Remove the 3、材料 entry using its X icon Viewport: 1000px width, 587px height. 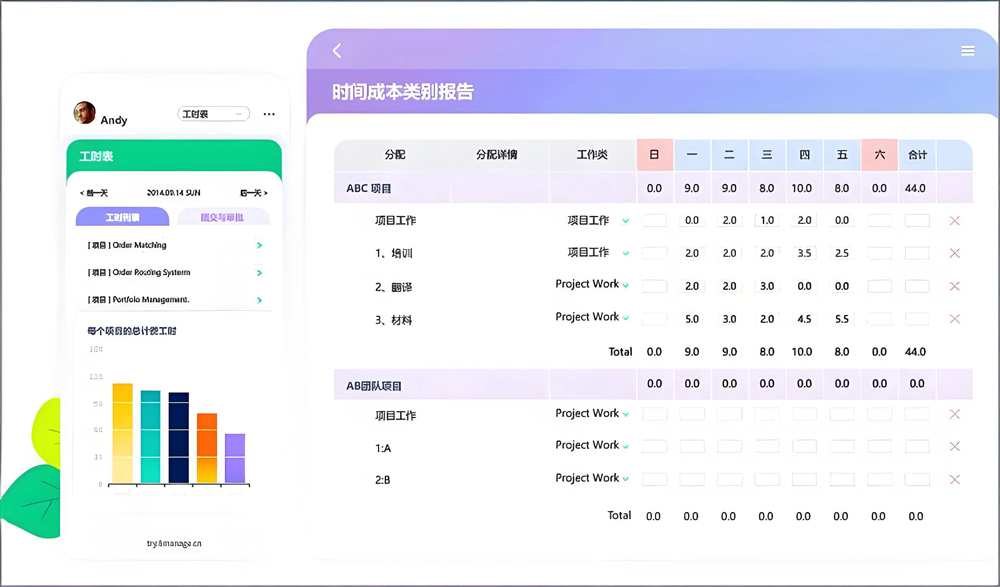pos(955,318)
